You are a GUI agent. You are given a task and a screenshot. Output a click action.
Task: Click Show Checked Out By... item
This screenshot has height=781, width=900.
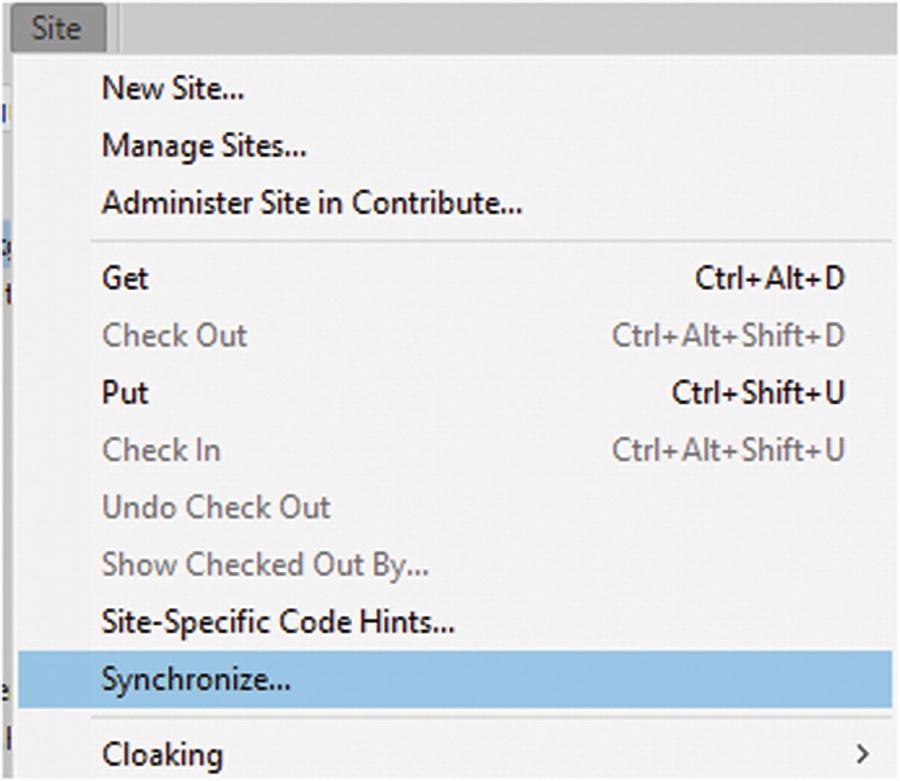265,565
